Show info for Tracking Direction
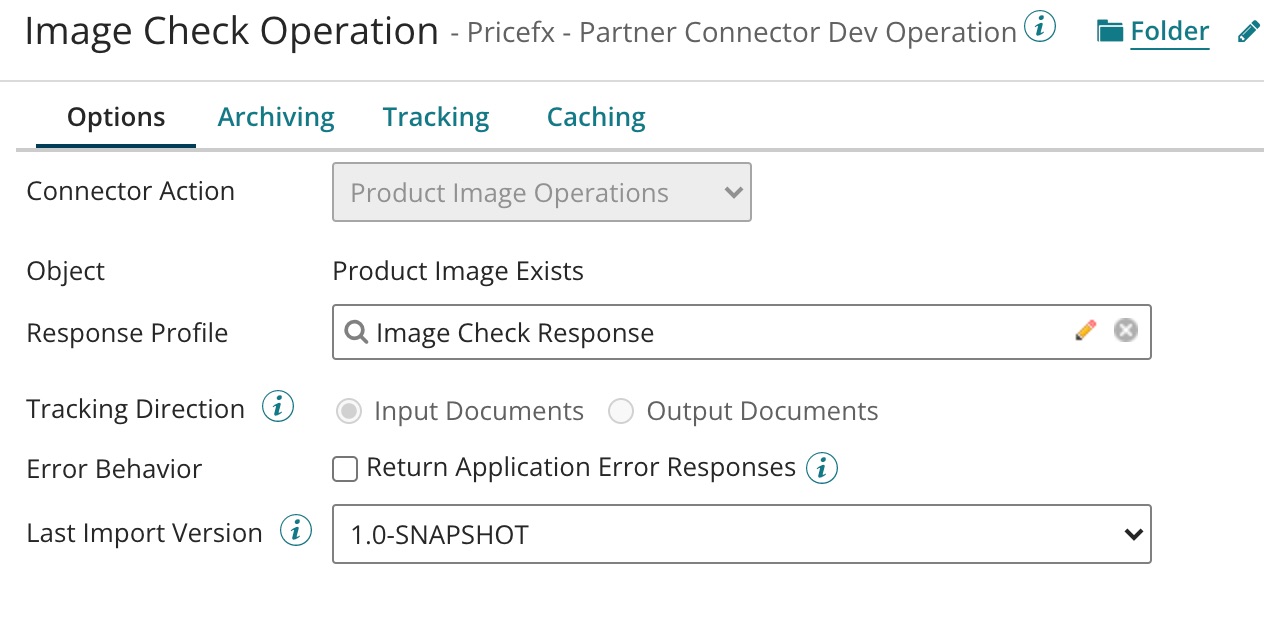Image resolution: width=1264 pixels, height=618 pixels. pos(278,407)
